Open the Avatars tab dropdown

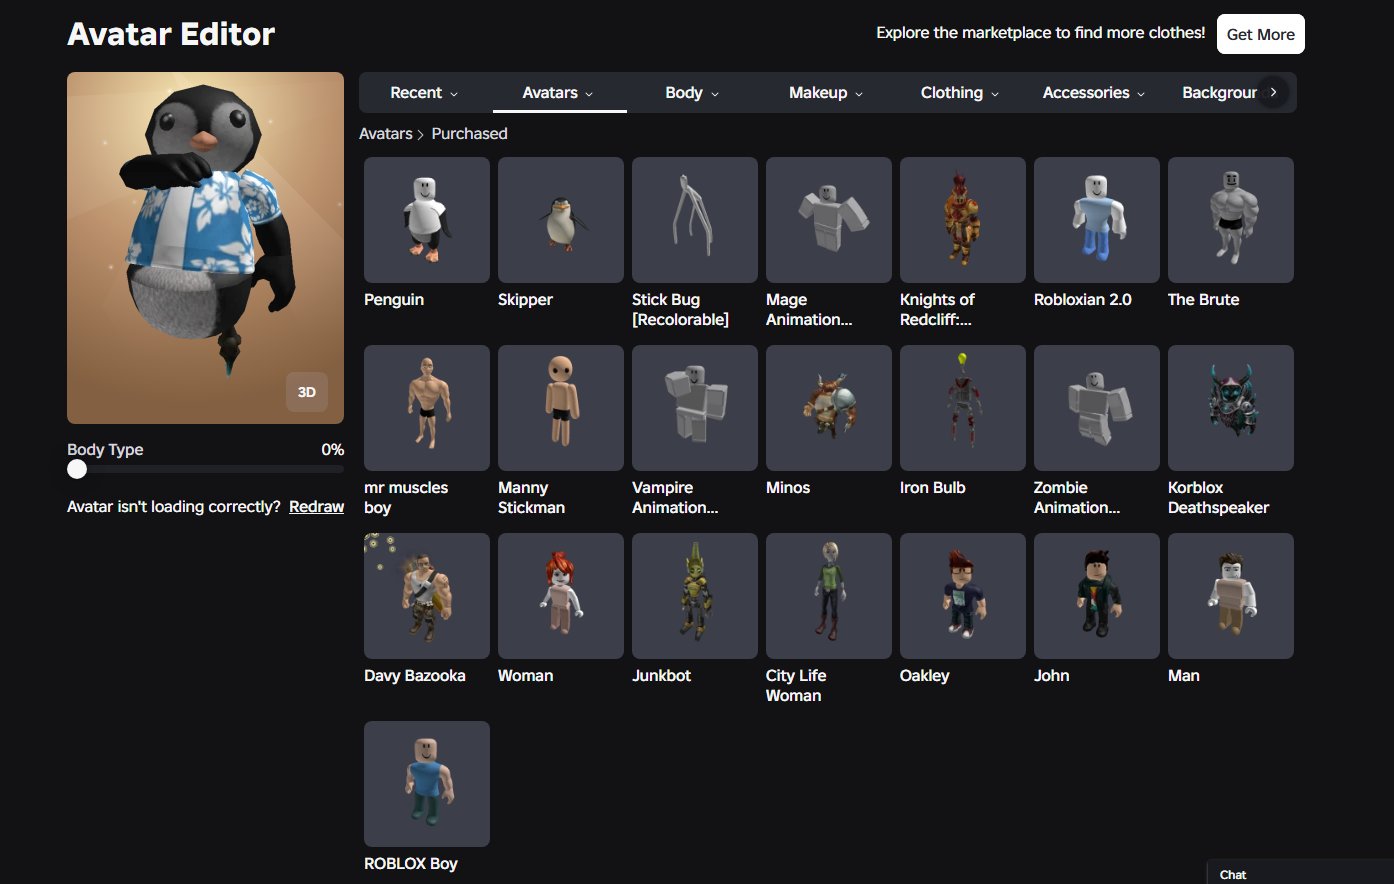point(559,93)
